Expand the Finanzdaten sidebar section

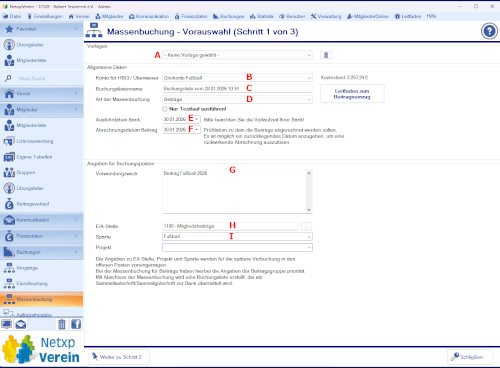coord(76,236)
